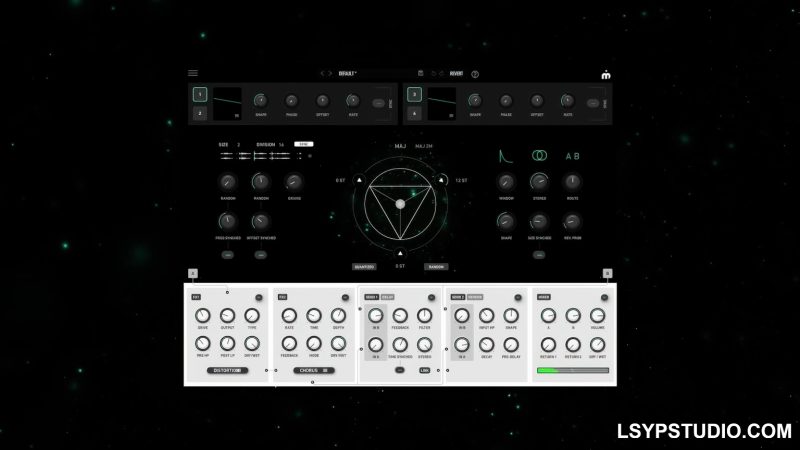This screenshot has height=450, width=800.
Task: Go to next preset arrow
Action: (x=330, y=73)
